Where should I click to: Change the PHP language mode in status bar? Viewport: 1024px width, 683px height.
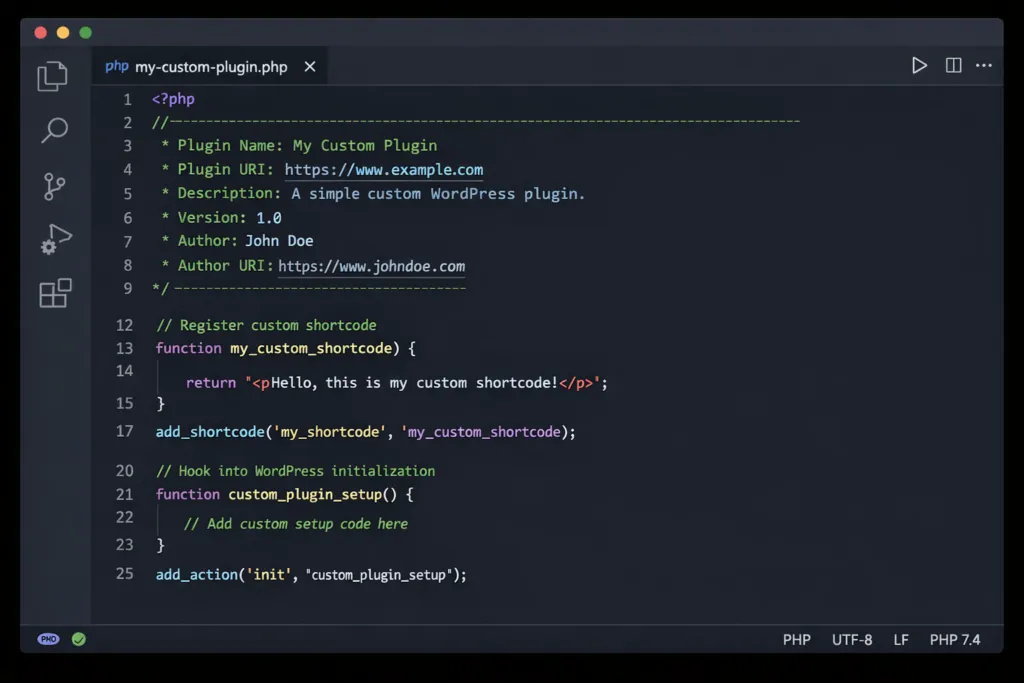point(797,640)
